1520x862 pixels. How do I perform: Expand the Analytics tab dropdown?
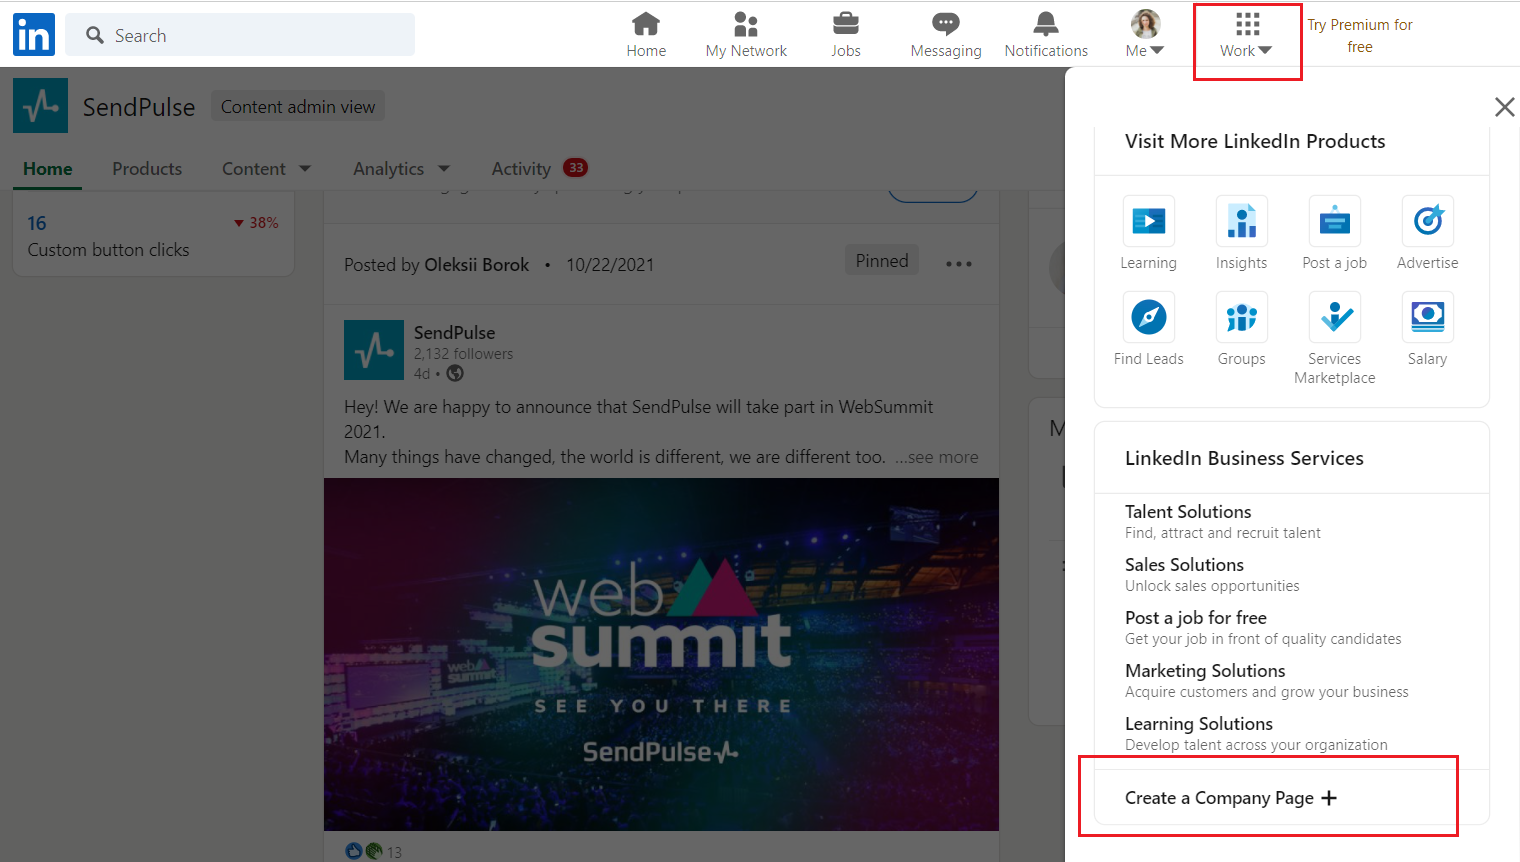(401, 169)
